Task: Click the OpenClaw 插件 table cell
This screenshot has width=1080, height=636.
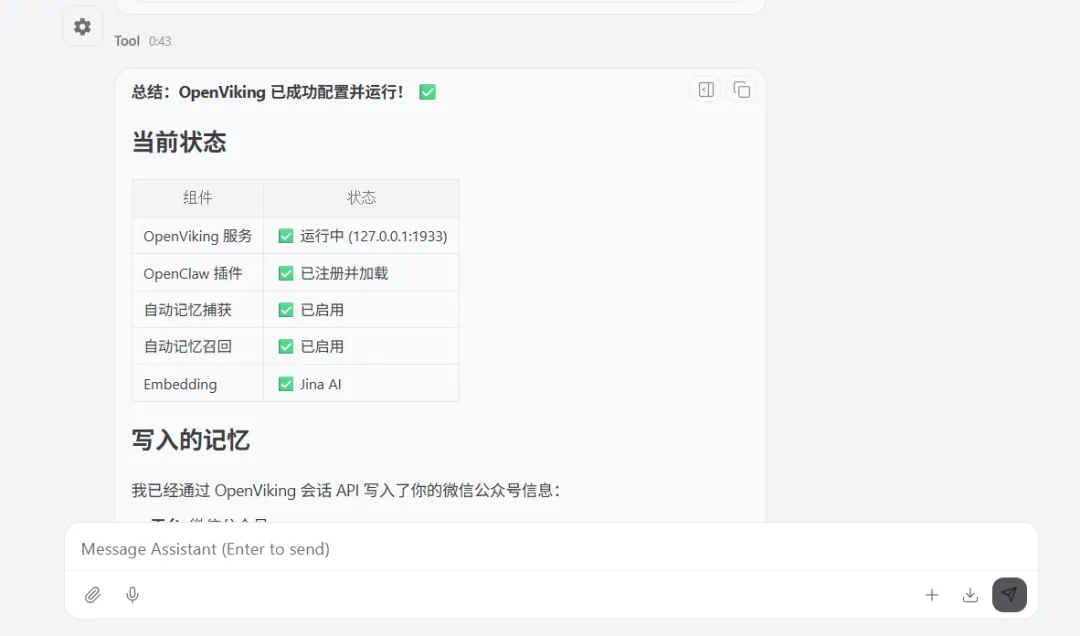Action: (198, 274)
